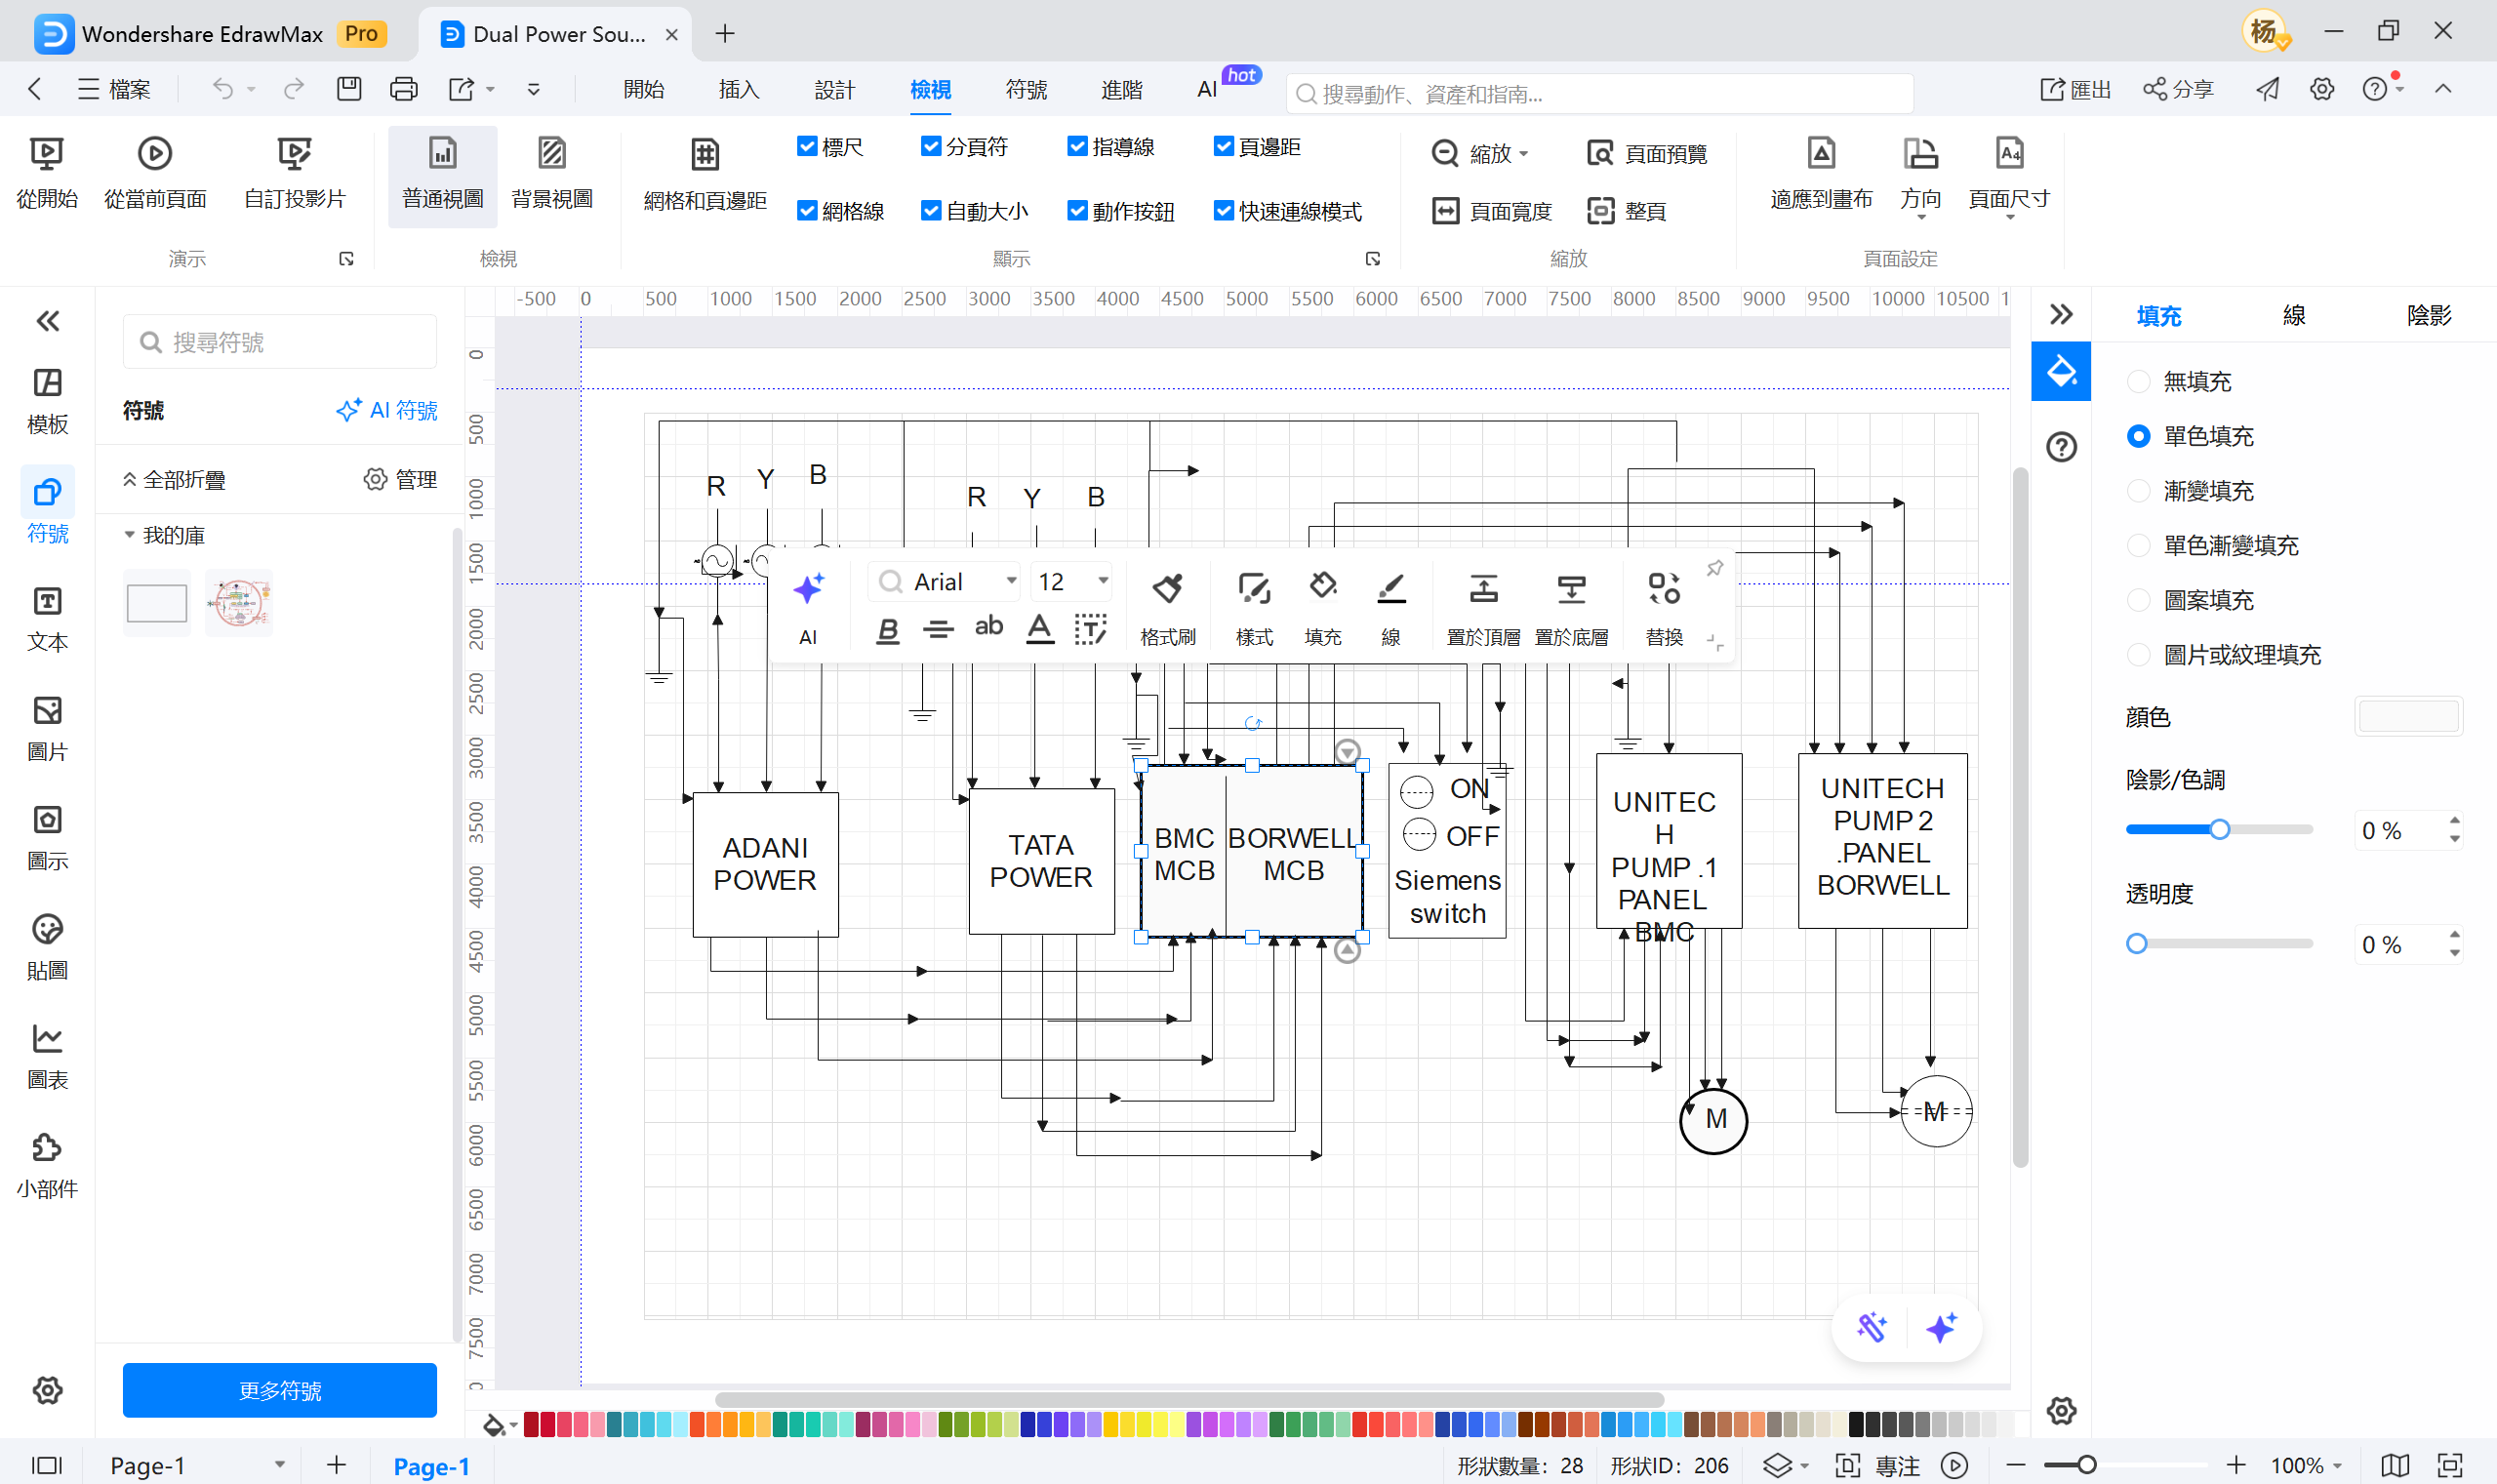
Task: Click the fill Color (顏色) swatch box
Action: (x=2407, y=716)
